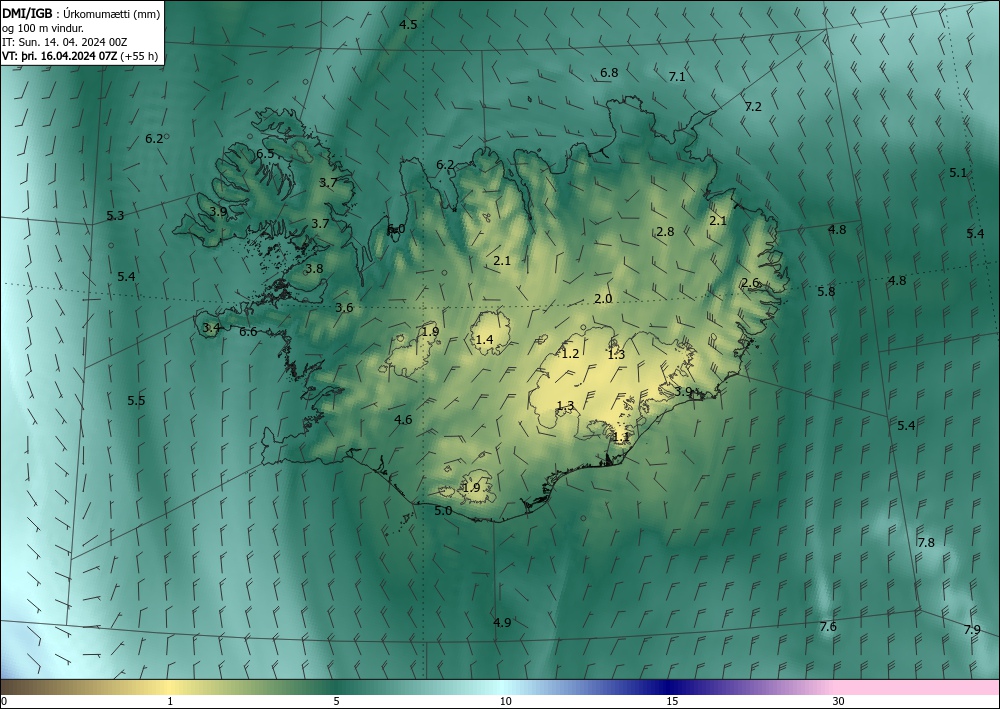The width and height of the screenshot is (1000, 709).
Task: Click the 2.0 value label
Action: (603, 299)
